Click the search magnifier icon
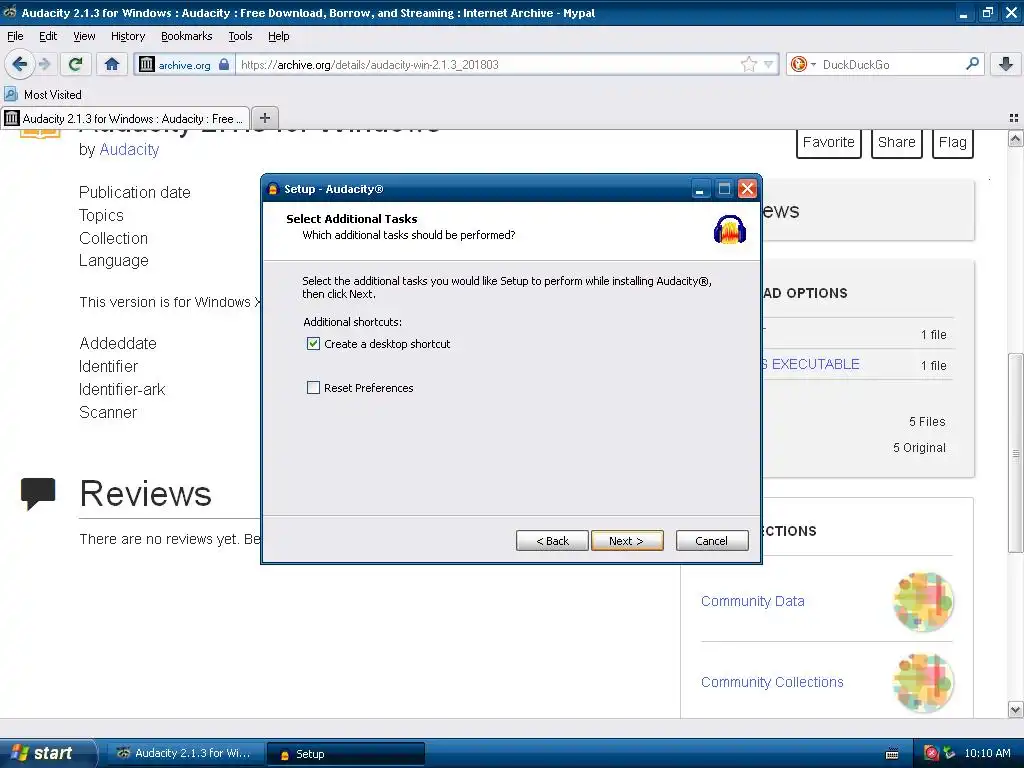1024x768 pixels. [972, 63]
